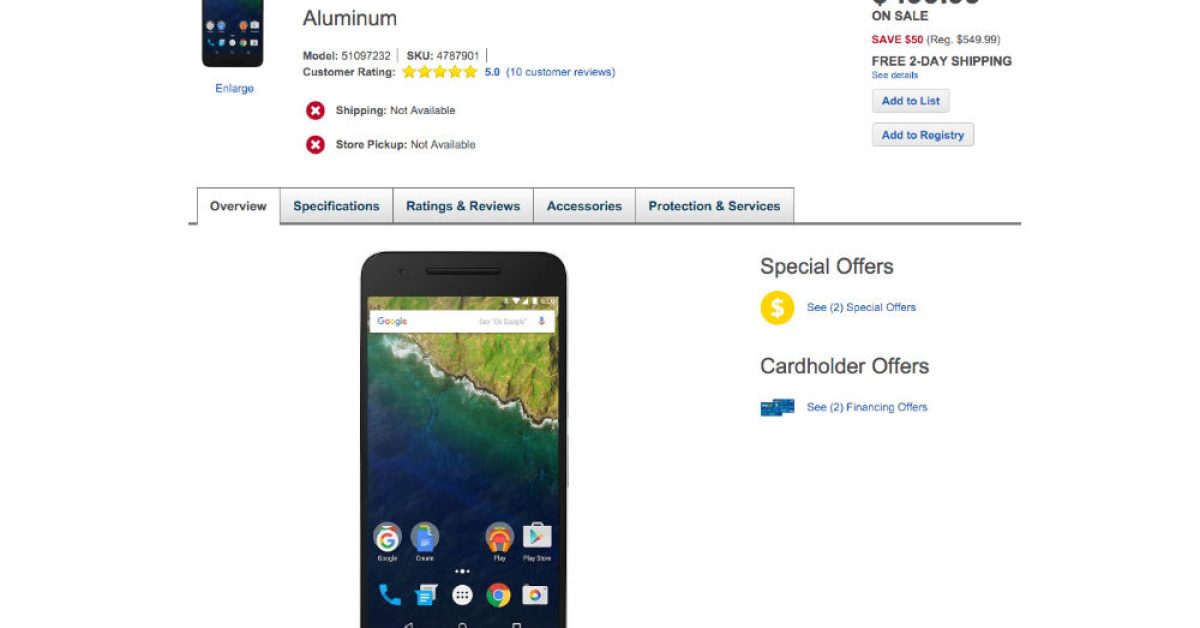Click the five-star customer rating icons
The width and height of the screenshot is (1200, 628).
440,72
